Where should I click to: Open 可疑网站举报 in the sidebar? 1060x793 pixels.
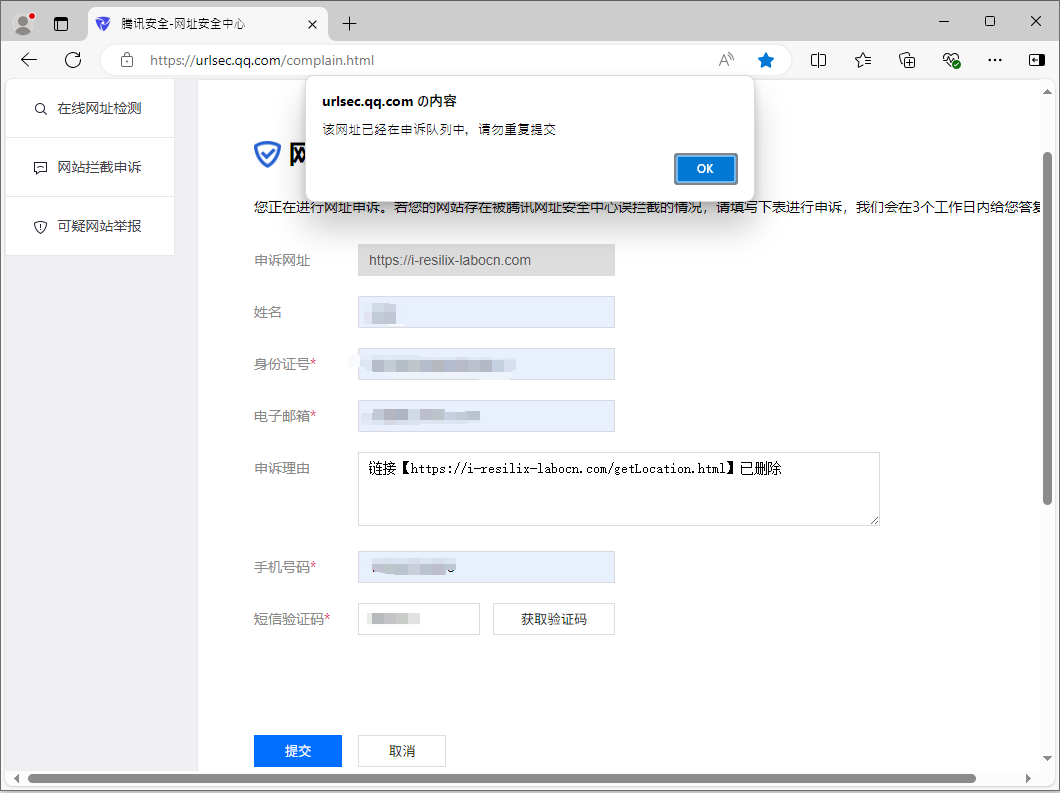click(x=89, y=226)
